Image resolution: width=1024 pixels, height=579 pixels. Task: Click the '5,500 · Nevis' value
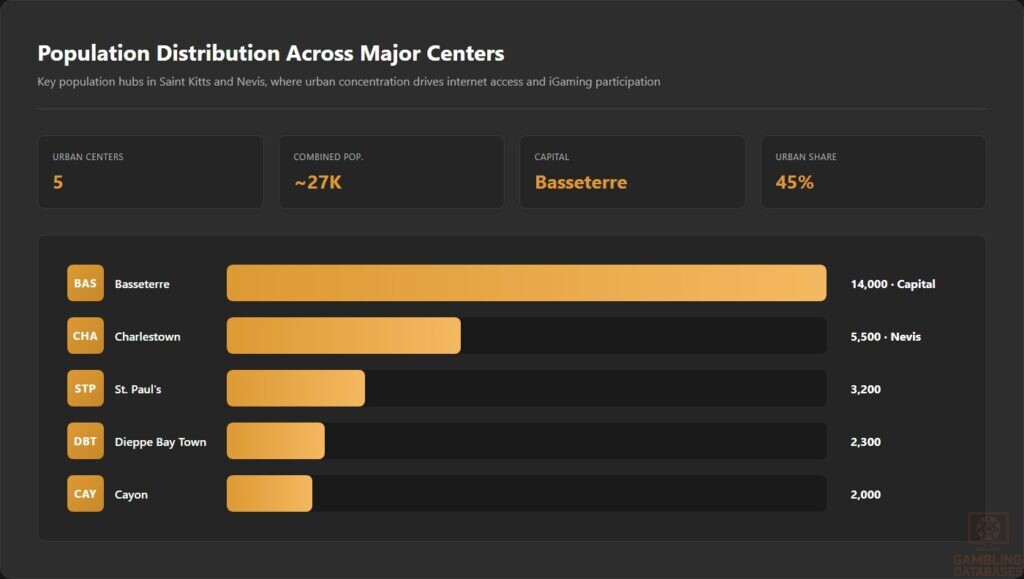point(886,337)
